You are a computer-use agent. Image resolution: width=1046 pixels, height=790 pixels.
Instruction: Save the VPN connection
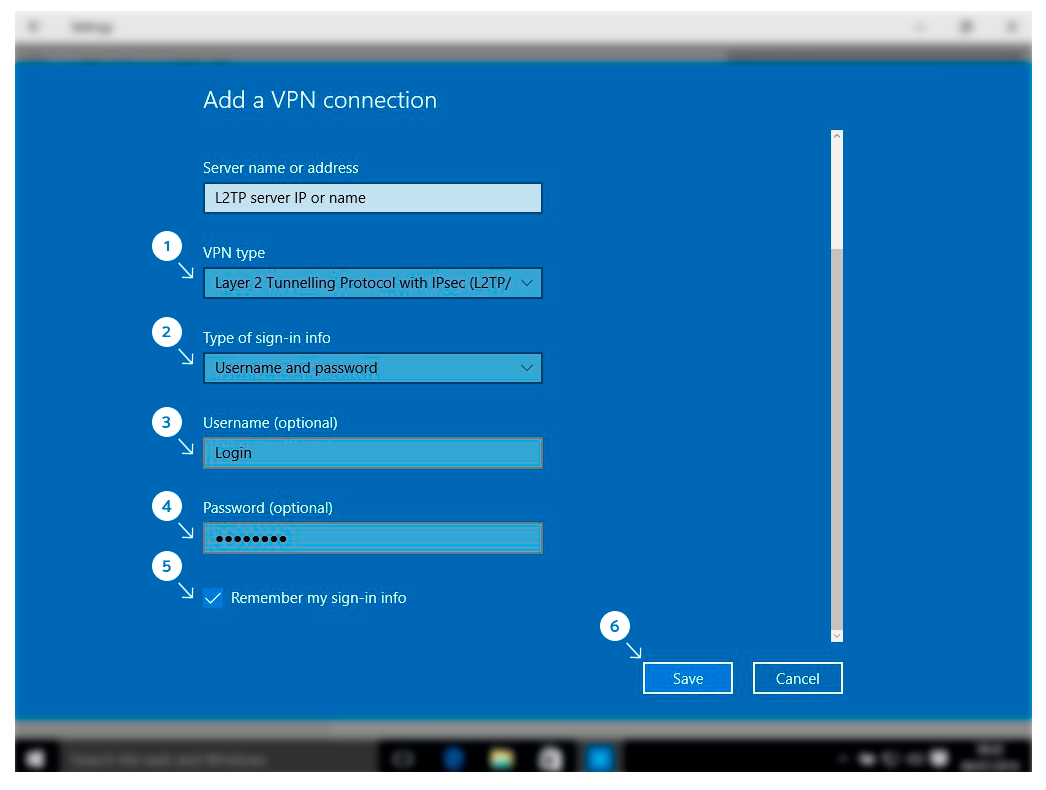tap(688, 679)
